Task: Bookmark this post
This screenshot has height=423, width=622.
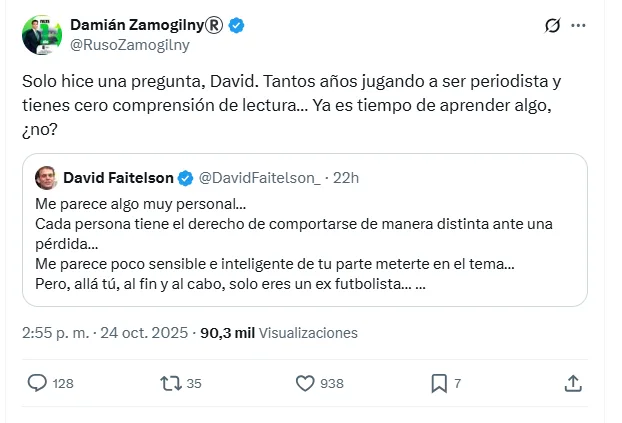Action: tap(438, 383)
